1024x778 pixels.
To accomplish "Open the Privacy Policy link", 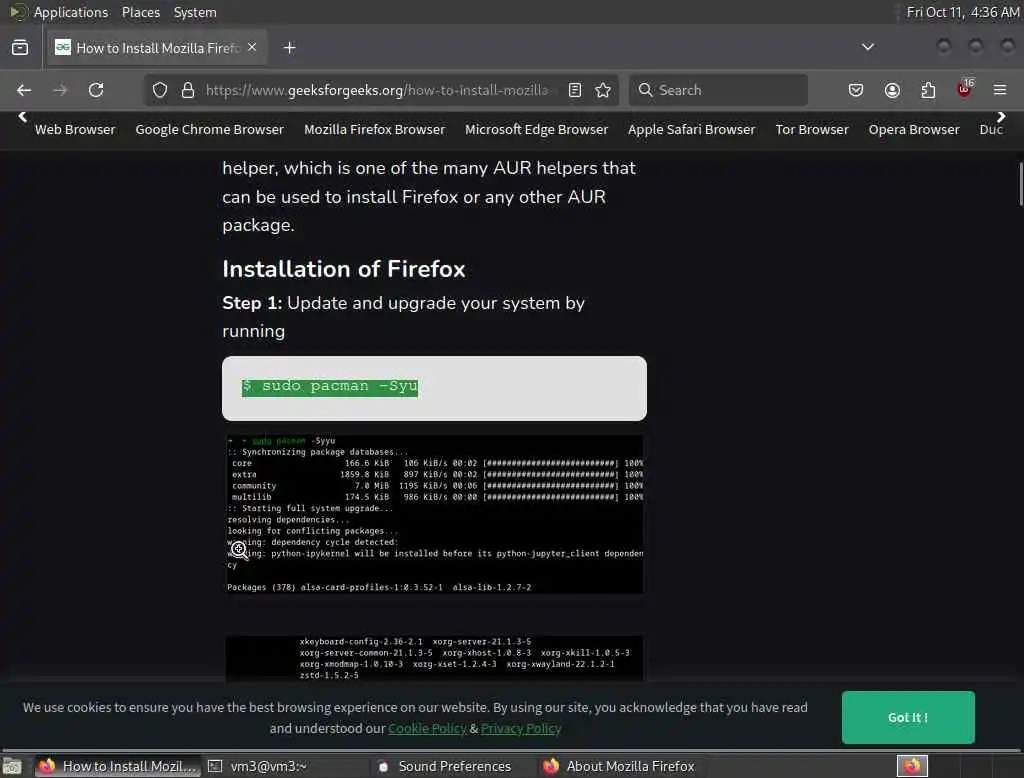I will click(x=521, y=728).
